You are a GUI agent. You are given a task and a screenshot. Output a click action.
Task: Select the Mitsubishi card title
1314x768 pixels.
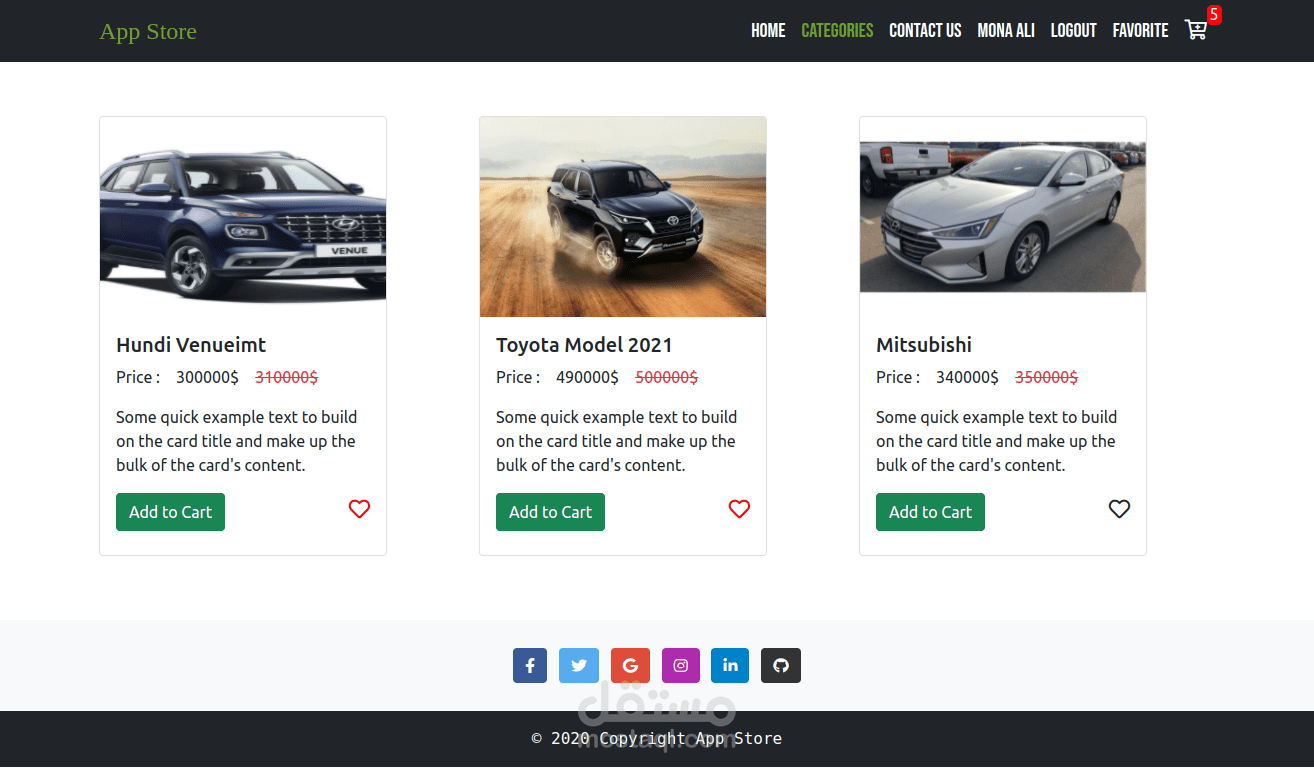[924, 345]
